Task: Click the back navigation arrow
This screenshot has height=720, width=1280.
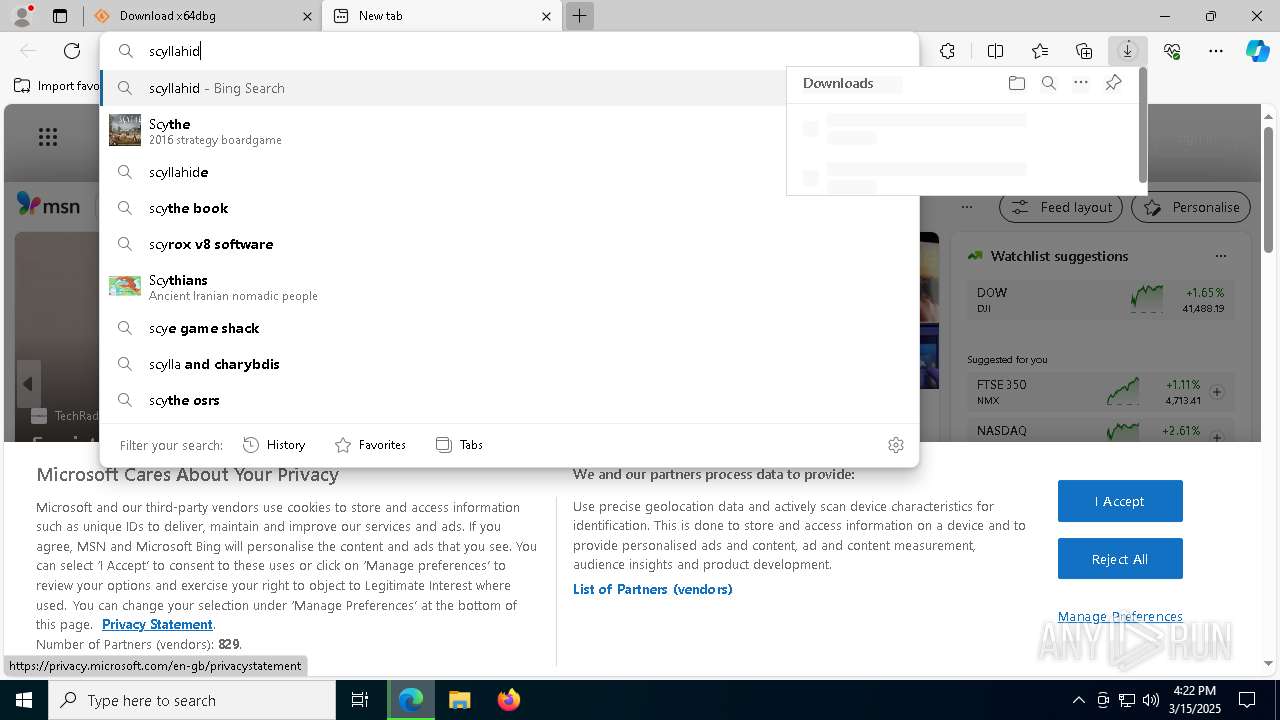Action: 28,51
